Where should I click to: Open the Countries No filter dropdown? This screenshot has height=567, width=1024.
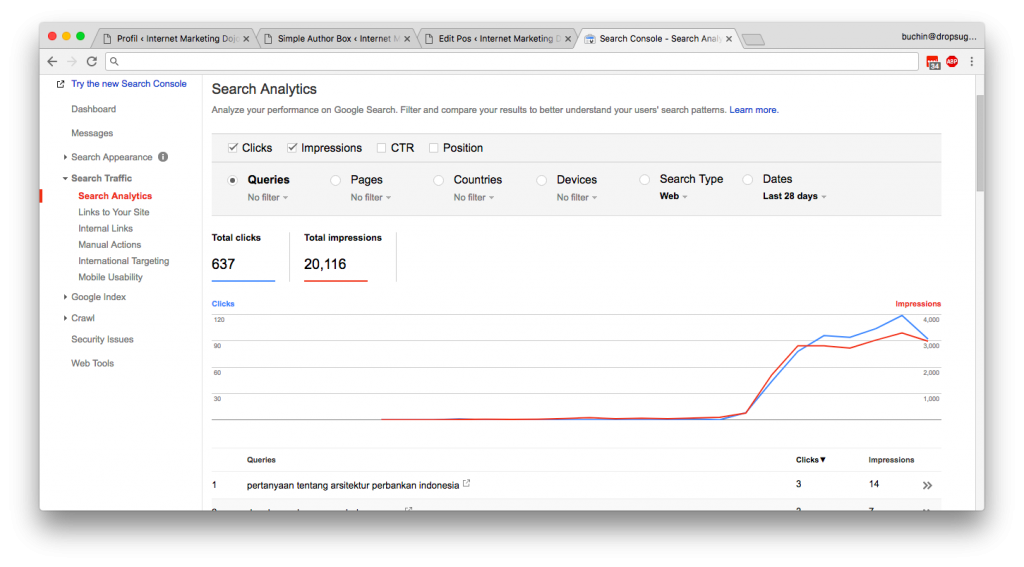click(x=474, y=197)
